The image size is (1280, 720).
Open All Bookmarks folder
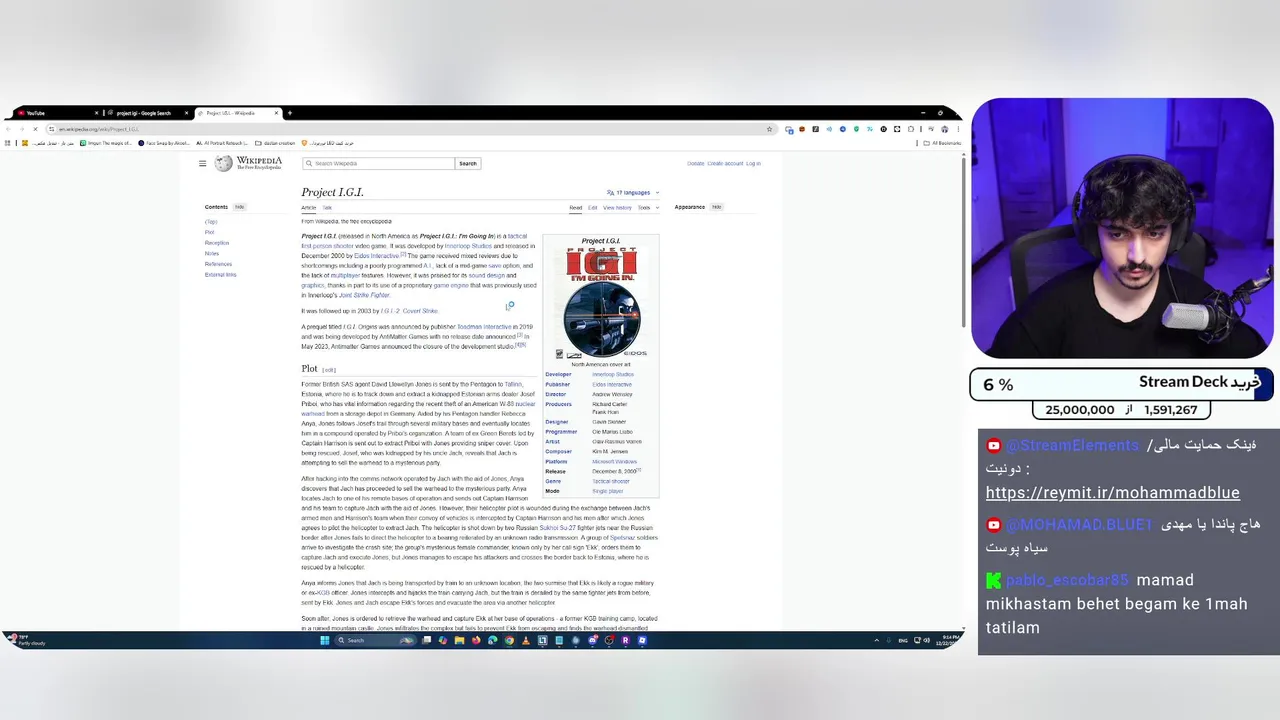point(941,143)
